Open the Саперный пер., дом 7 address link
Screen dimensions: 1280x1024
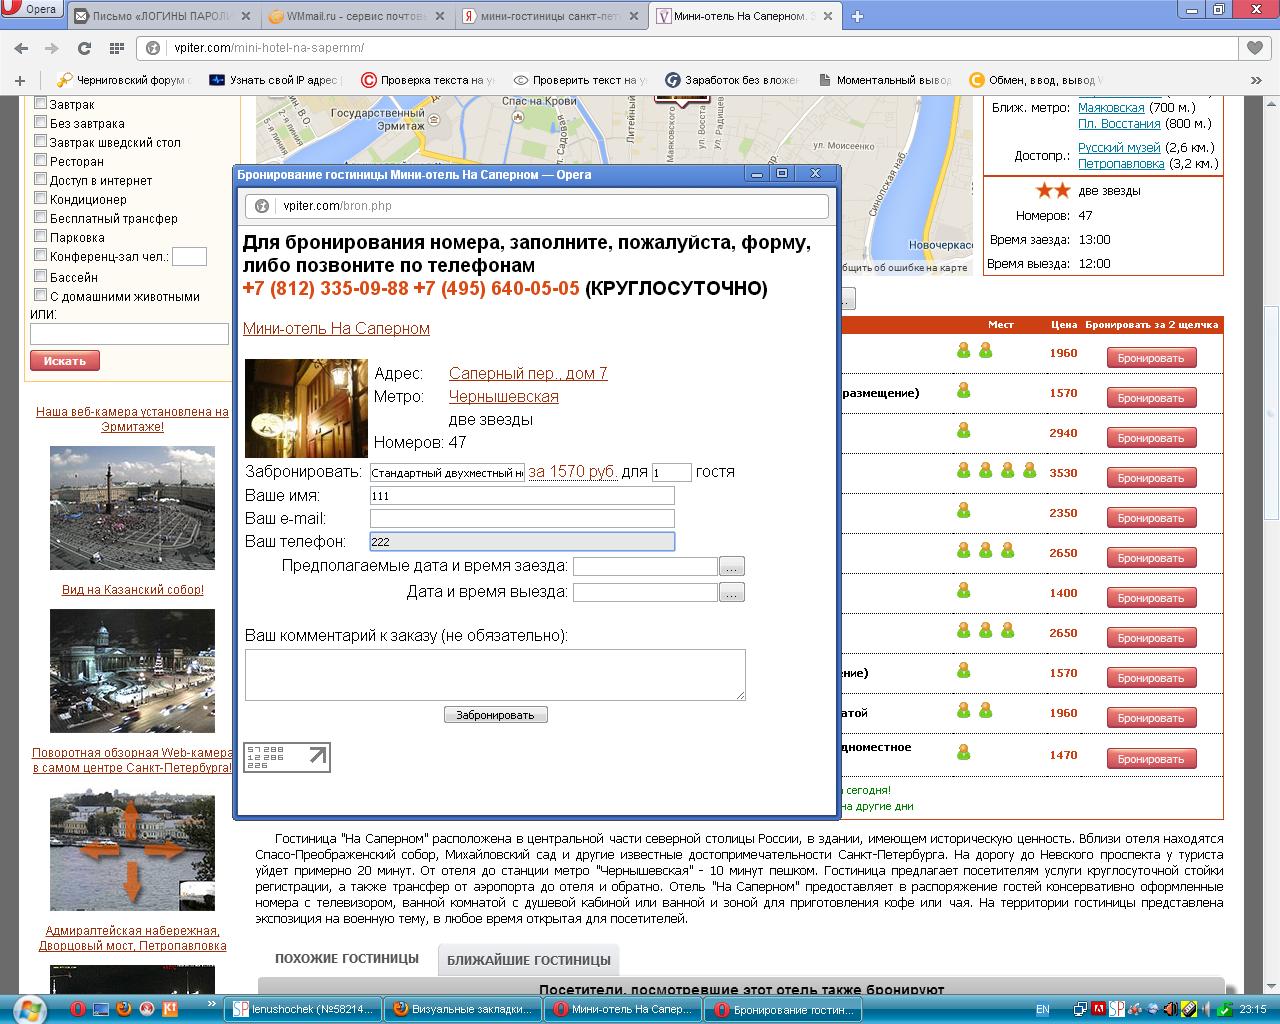pyautogui.click(x=528, y=373)
